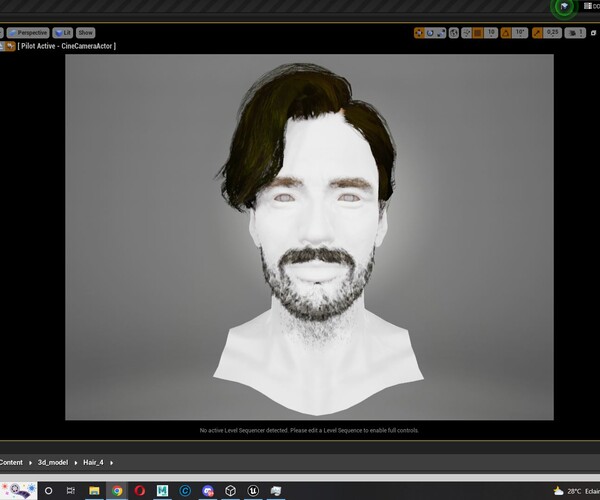Open rotation snap value 10° dropdown
The image size is (600, 500).
(520, 33)
